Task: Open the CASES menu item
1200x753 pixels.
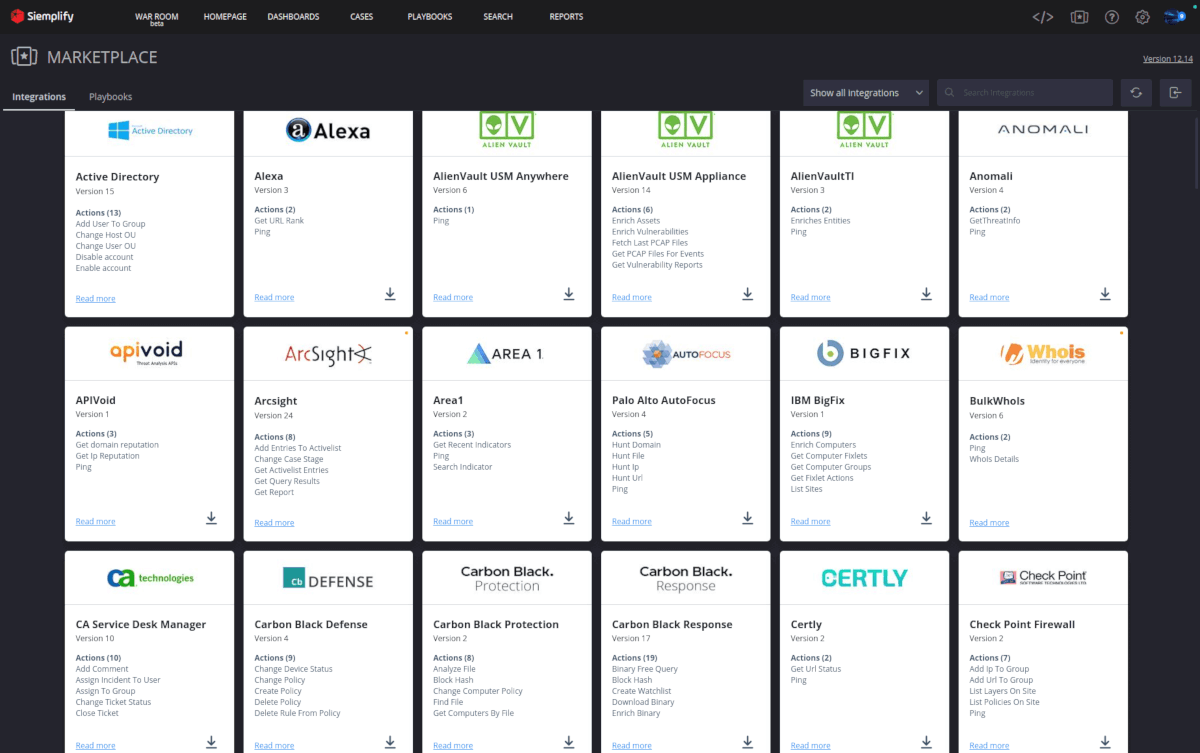Action: [363, 17]
